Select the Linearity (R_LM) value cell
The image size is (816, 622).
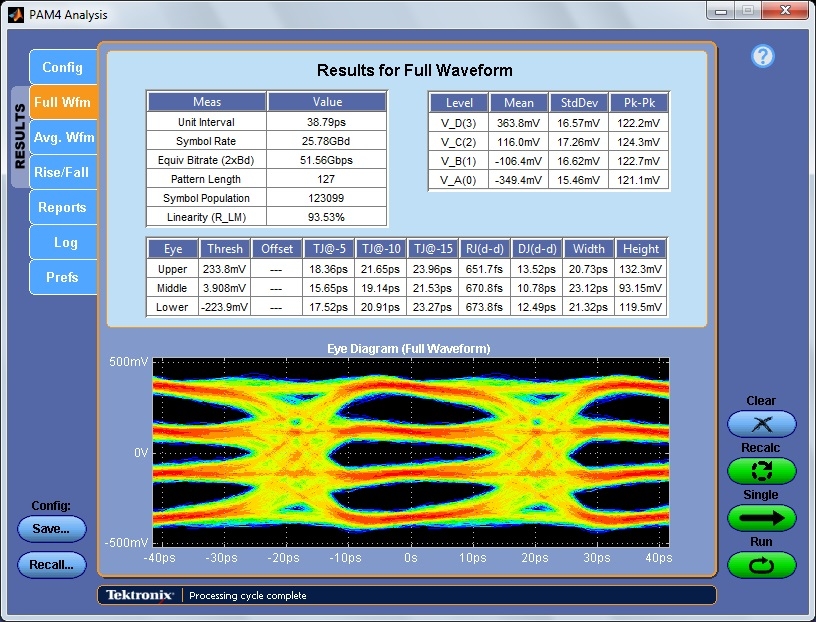pos(327,217)
